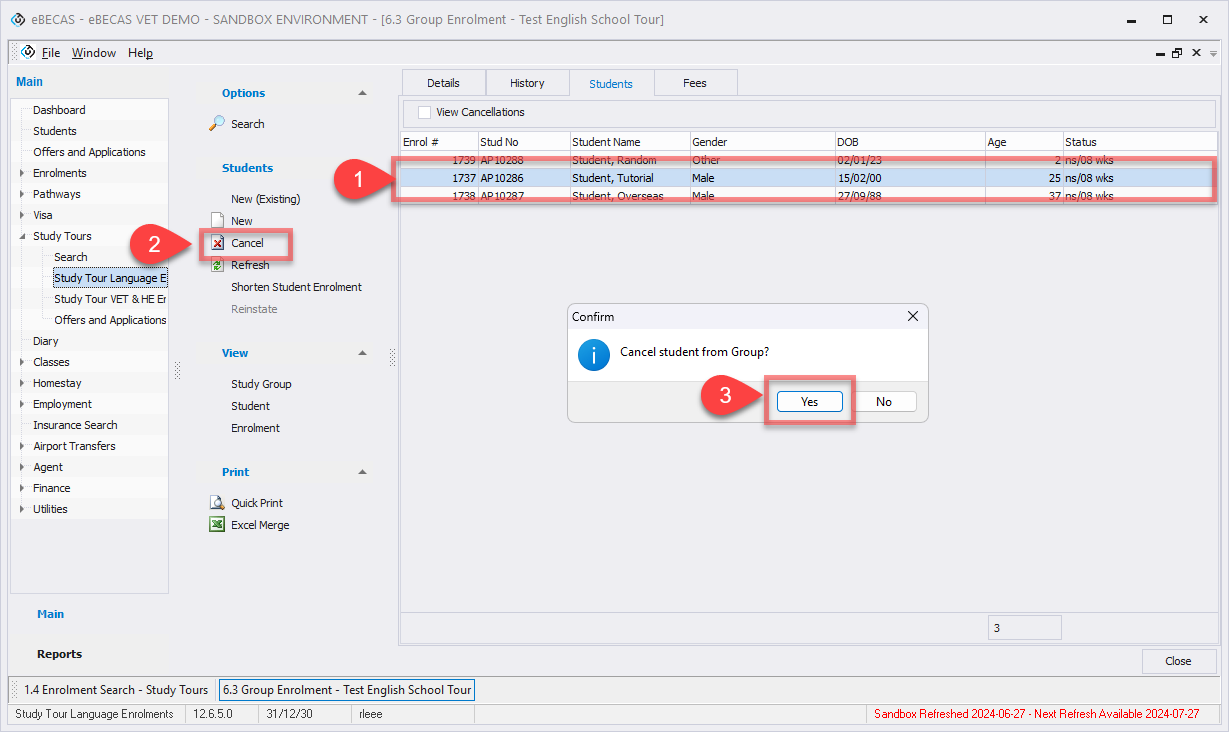The height and width of the screenshot is (732, 1229).
Task: Collapse the Options panel section arrow
Action: tap(362, 93)
